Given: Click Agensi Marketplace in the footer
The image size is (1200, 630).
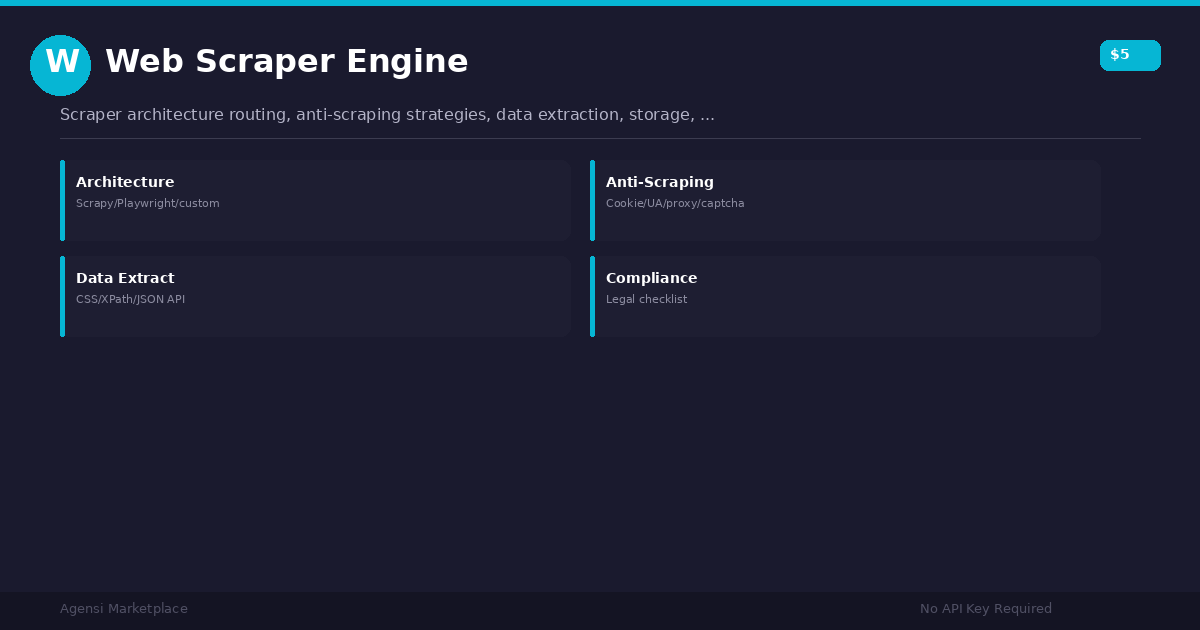Looking at the screenshot, I should (124, 609).
